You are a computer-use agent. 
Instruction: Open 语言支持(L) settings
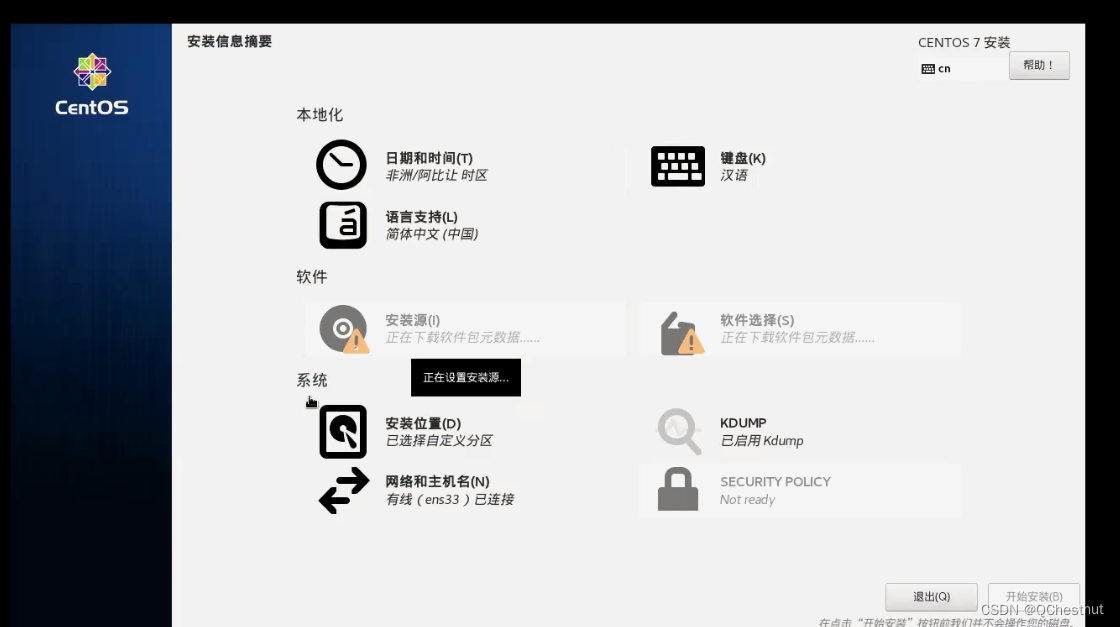(x=421, y=216)
